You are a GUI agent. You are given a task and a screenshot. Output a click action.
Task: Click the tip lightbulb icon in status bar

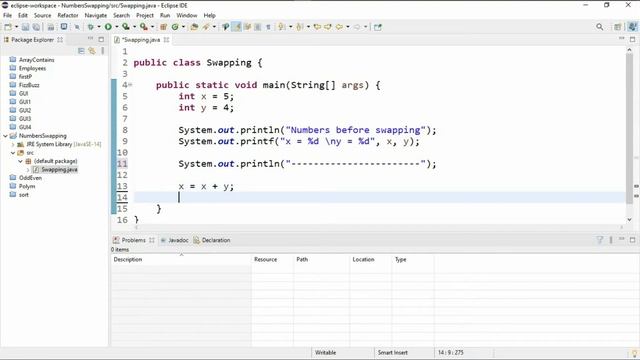635,353
